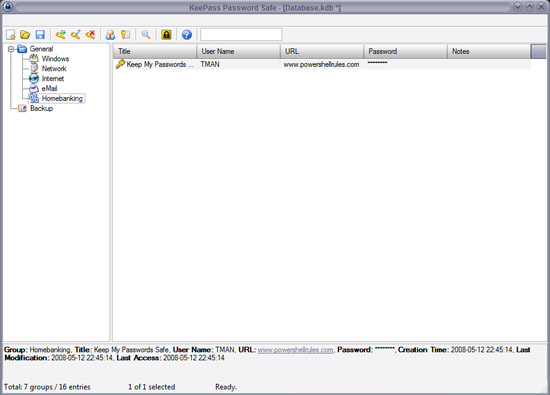The width and height of the screenshot is (550, 395).
Task: Click the Backup folder icon
Action: (22, 108)
